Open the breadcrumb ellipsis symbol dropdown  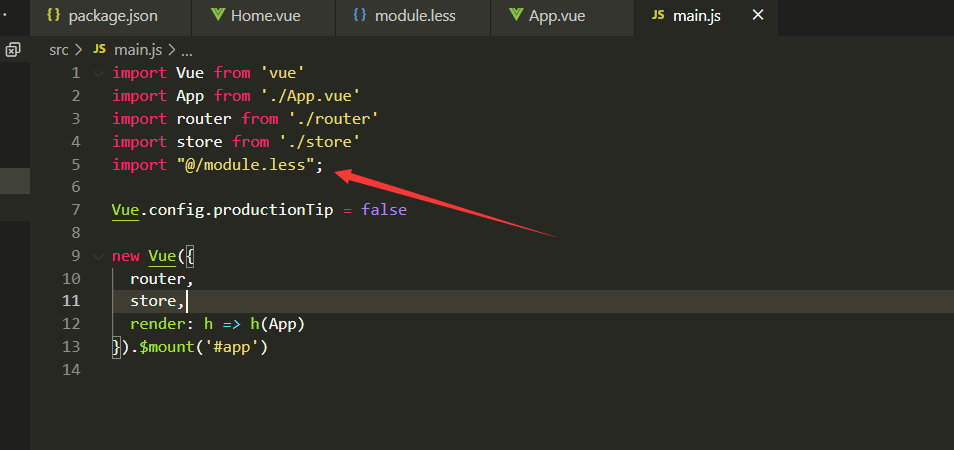187,49
